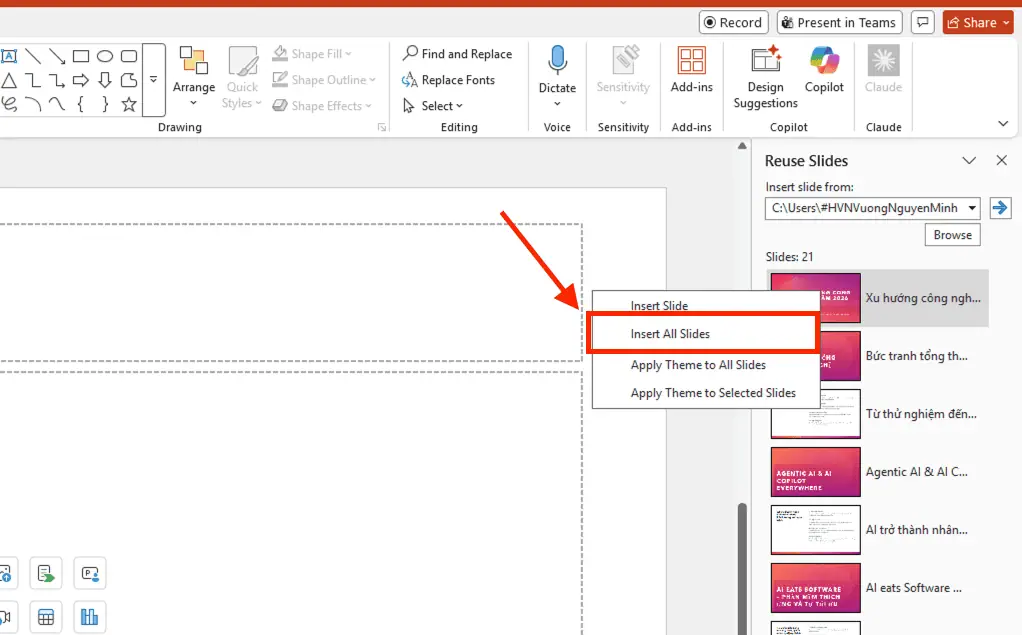1022x635 pixels.
Task: Select 'AI trở thành nhân...' slide thumbnail
Action: pyautogui.click(x=815, y=530)
